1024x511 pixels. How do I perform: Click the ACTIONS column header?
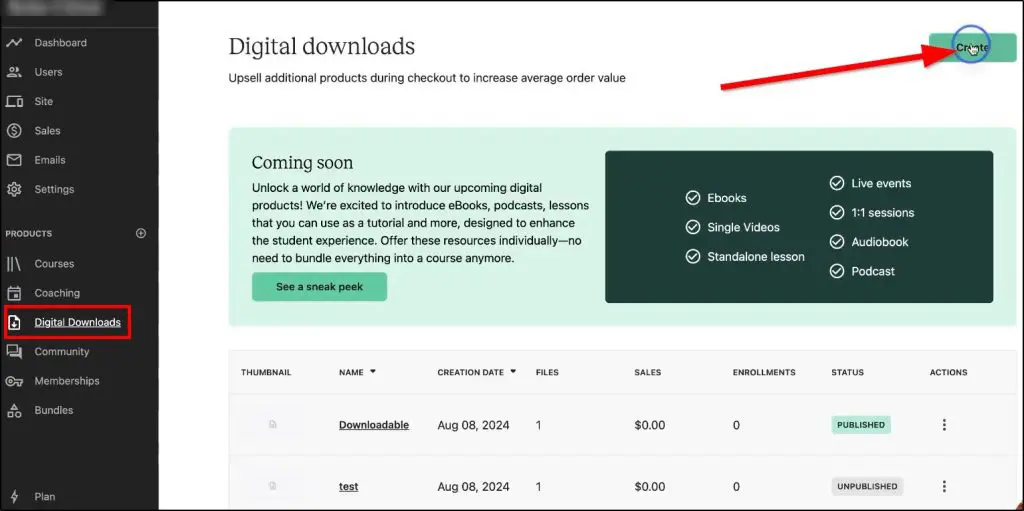948,372
